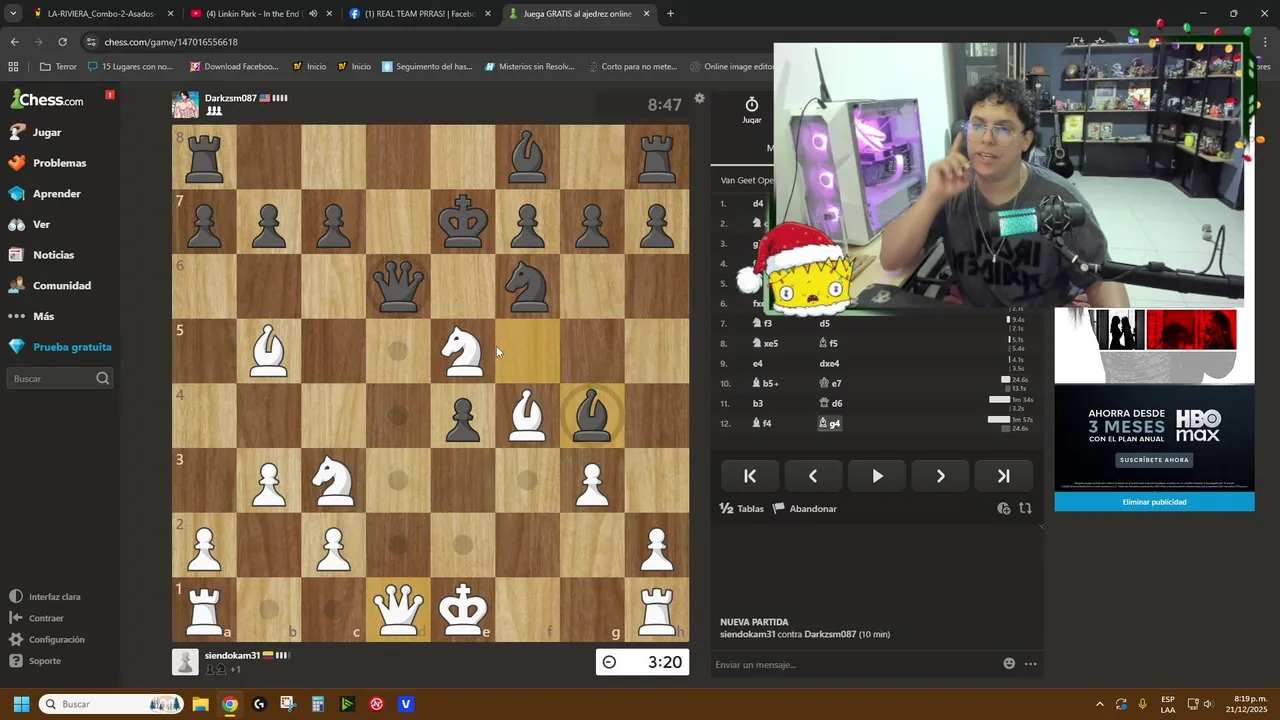Open siendokam31 player profile name
Image resolution: width=1280 pixels, height=720 pixels.
(x=232, y=655)
